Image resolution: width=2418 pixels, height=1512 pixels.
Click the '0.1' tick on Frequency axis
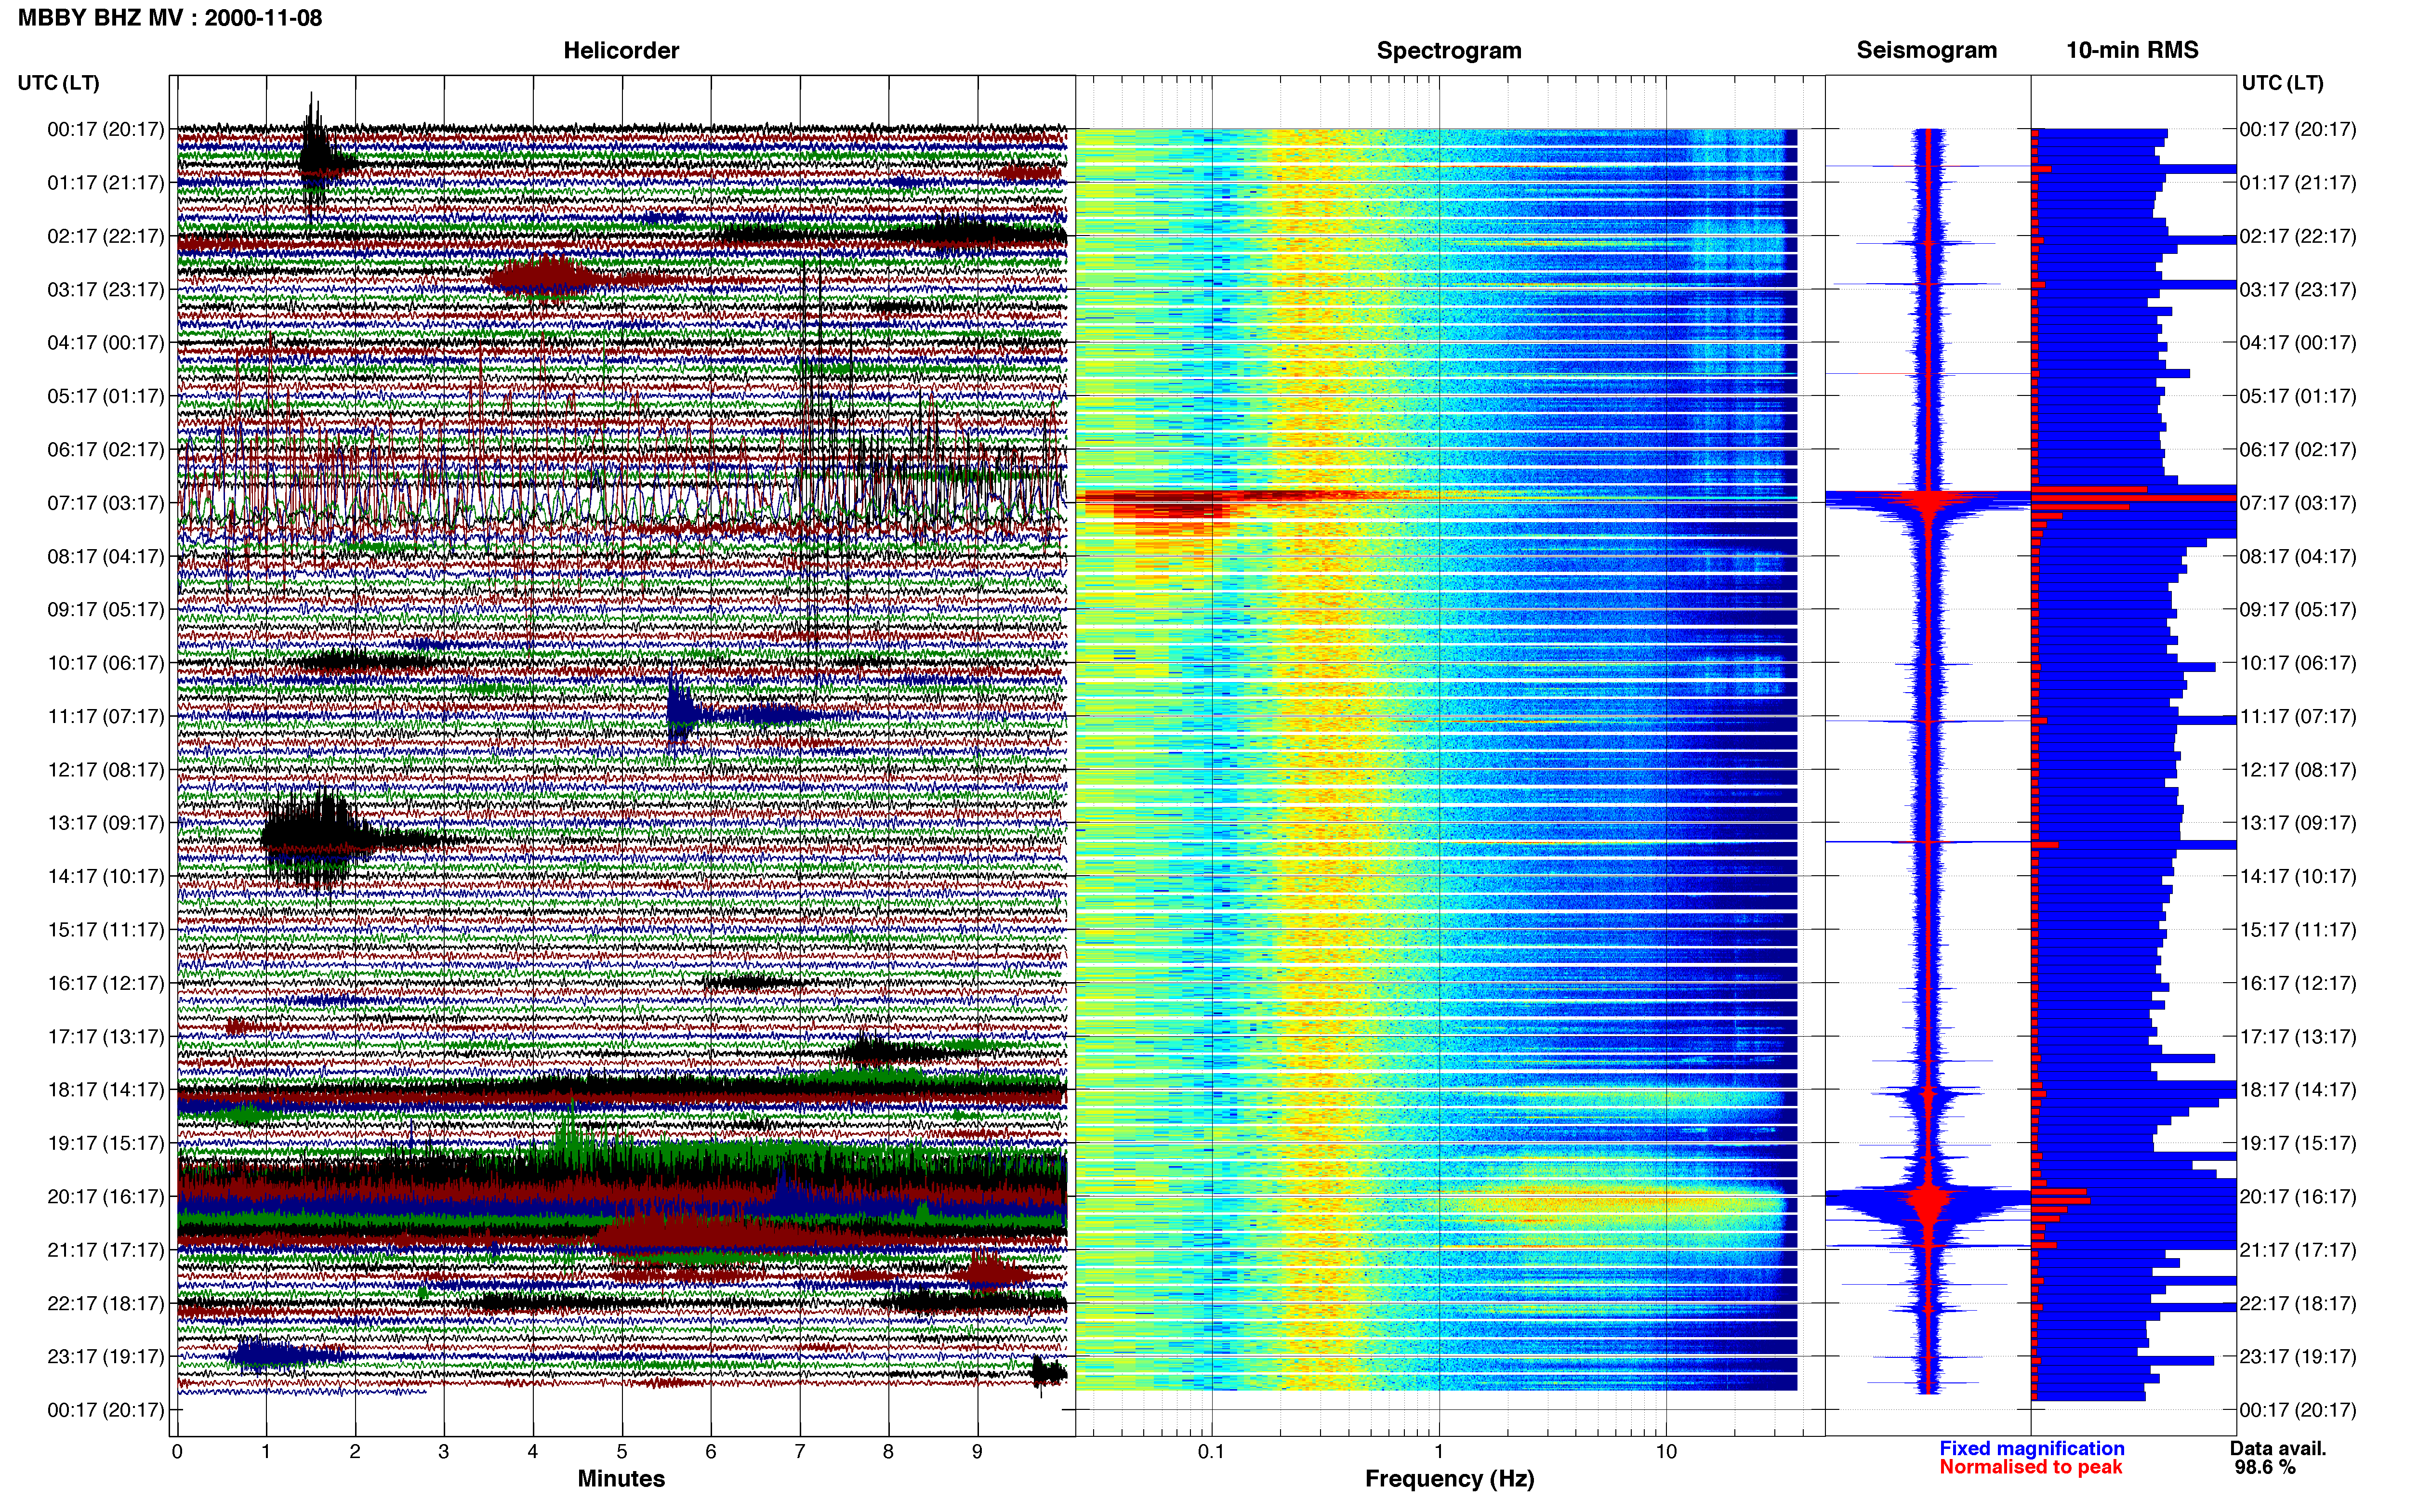point(1211,1452)
